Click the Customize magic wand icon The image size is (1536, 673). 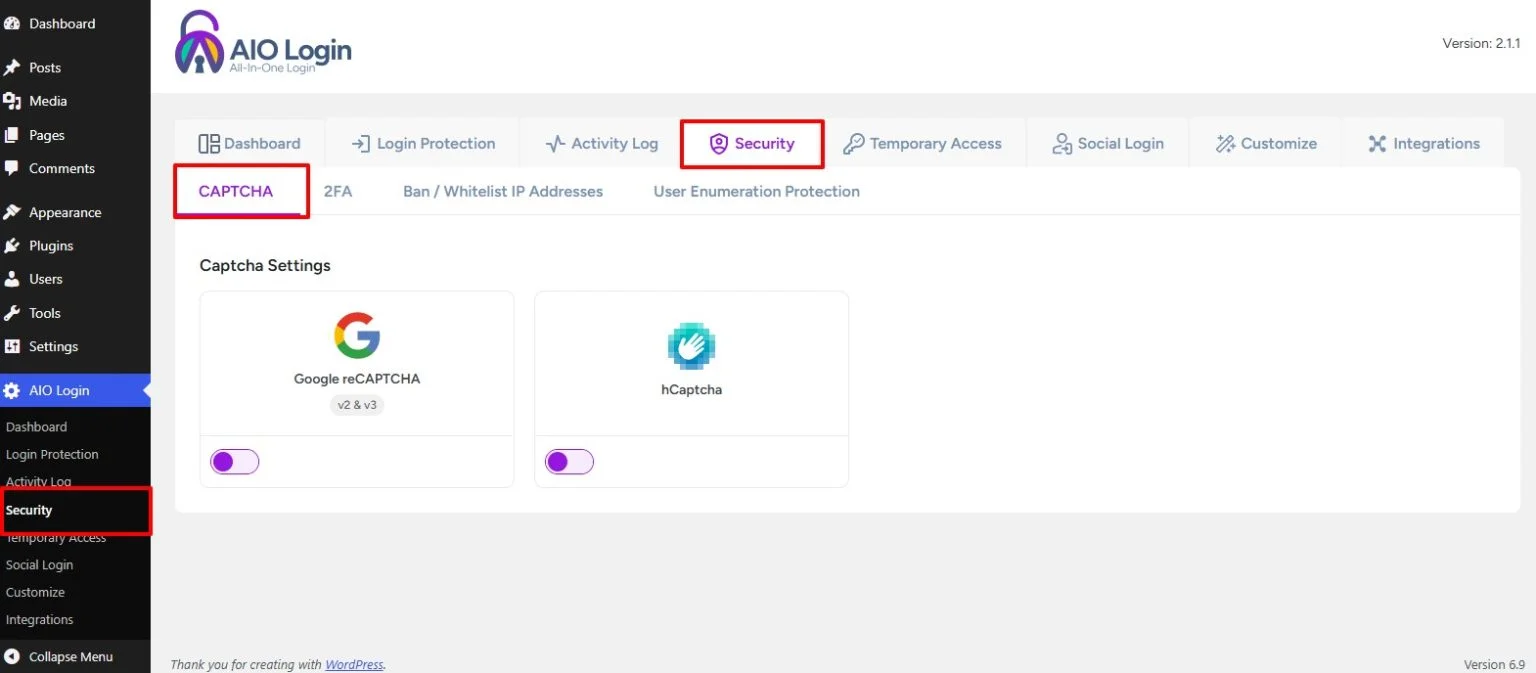pyautogui.click(x=1225, y=144)
